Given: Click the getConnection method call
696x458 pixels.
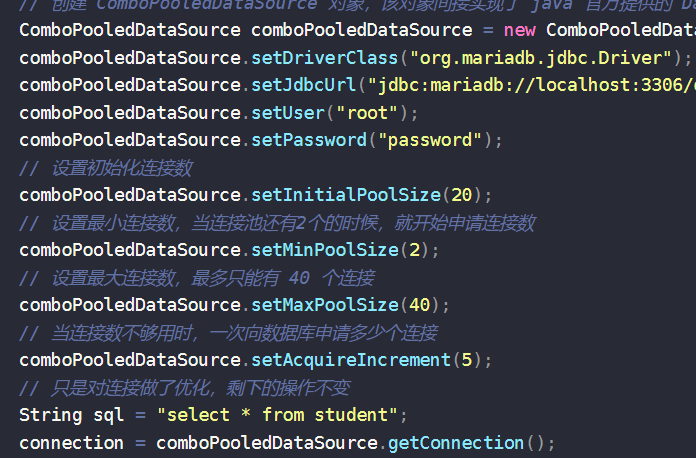Looking at the screenshot, I should pos(455,442).
